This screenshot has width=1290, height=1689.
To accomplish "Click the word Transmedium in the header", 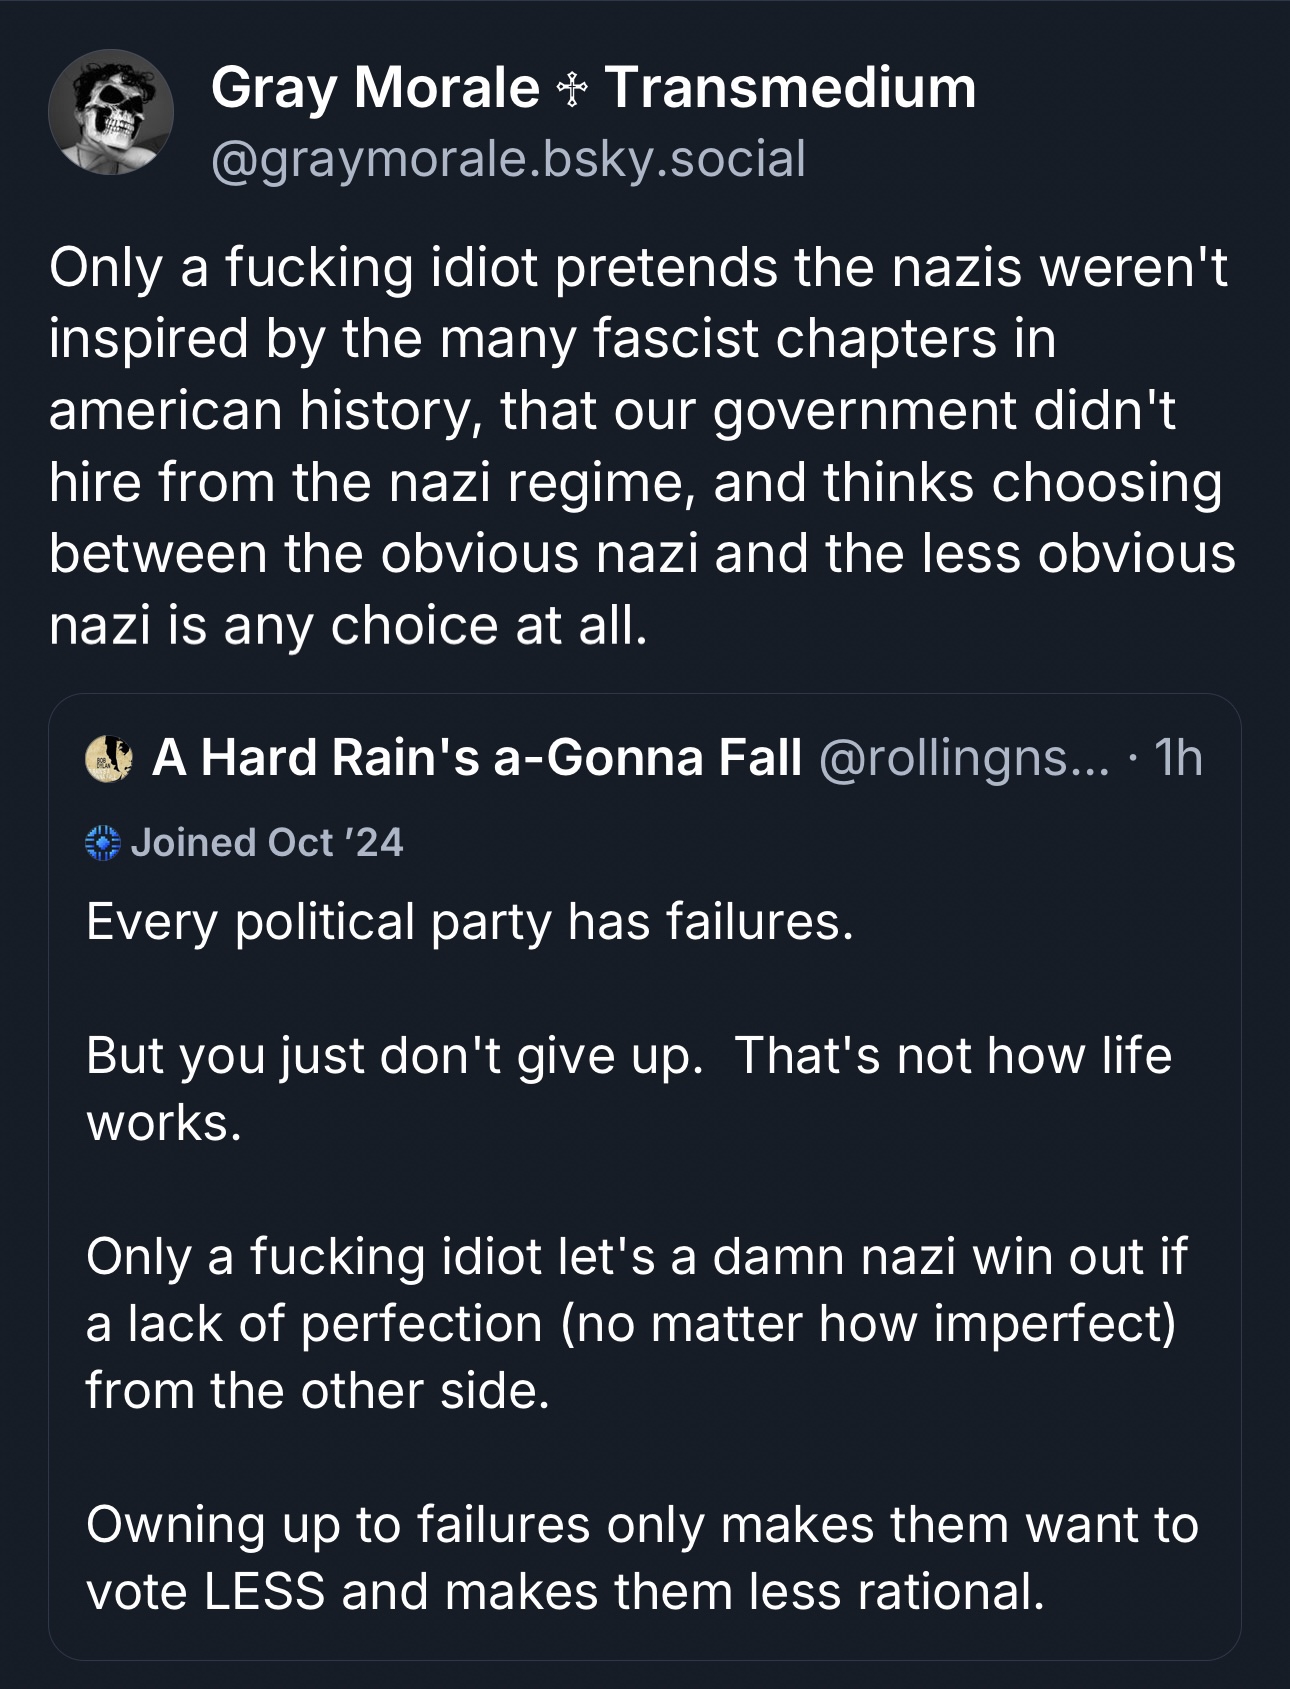I will point(790,88).
